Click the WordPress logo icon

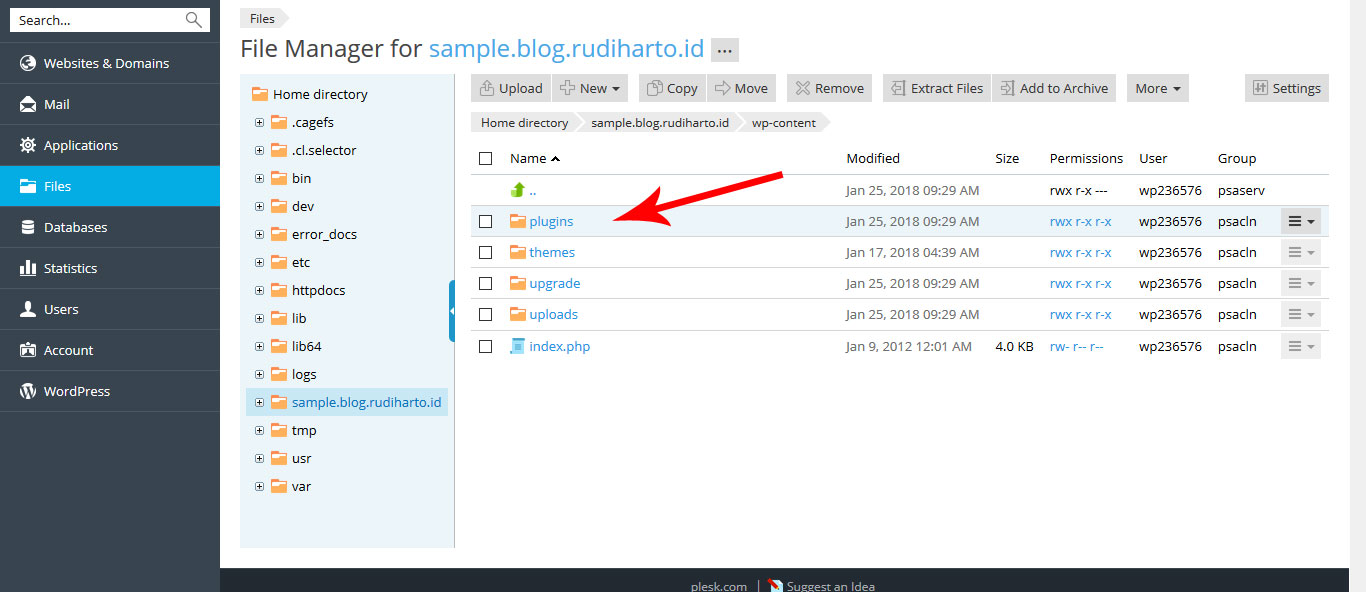(28, 391)
